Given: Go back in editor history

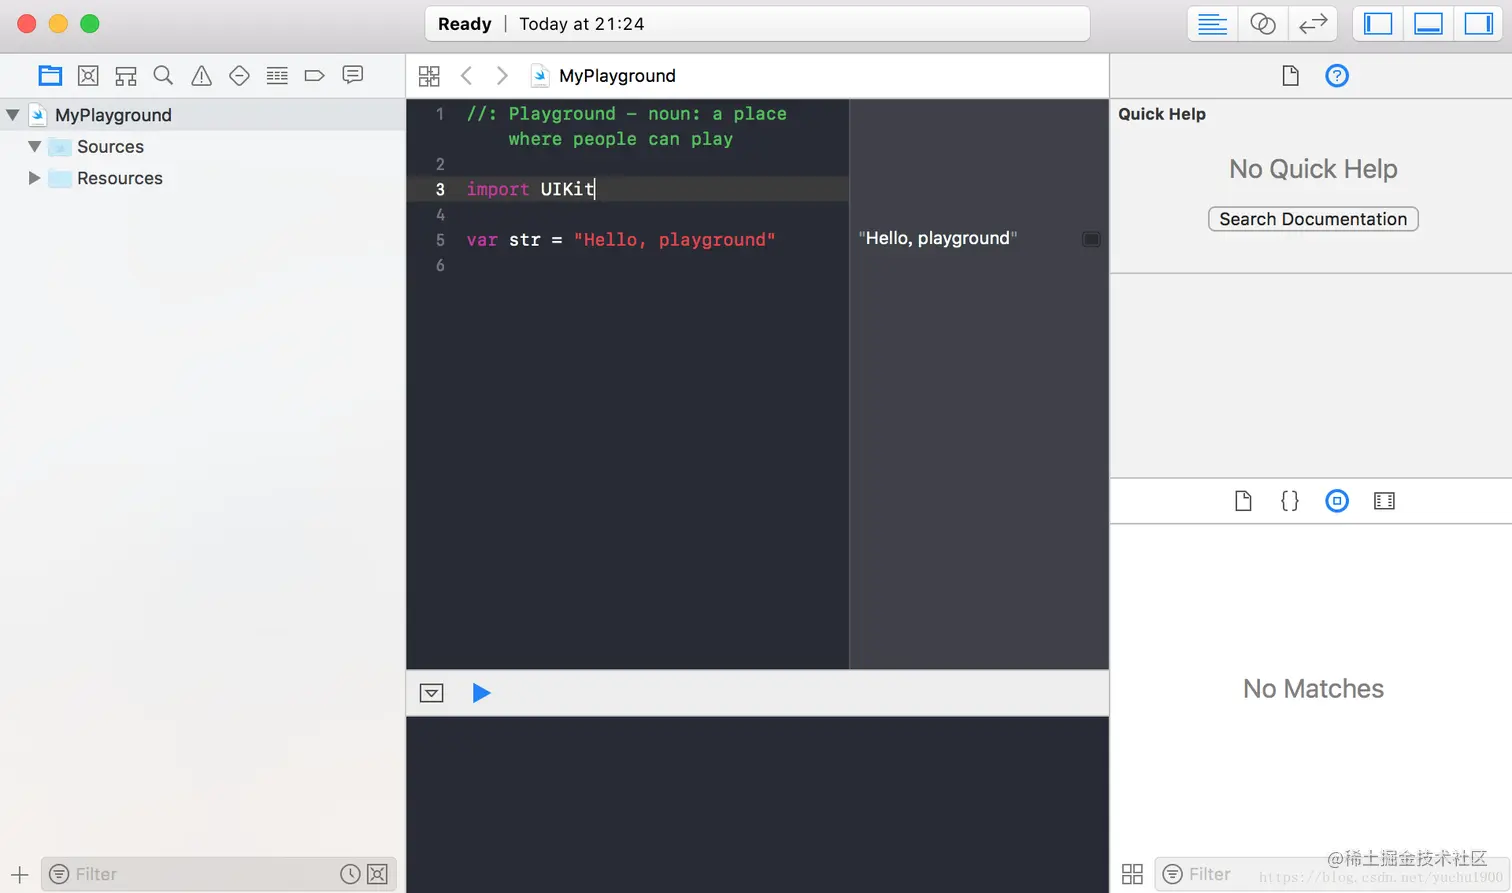Looking at the screenshot, I should click(x=466, y=76).
